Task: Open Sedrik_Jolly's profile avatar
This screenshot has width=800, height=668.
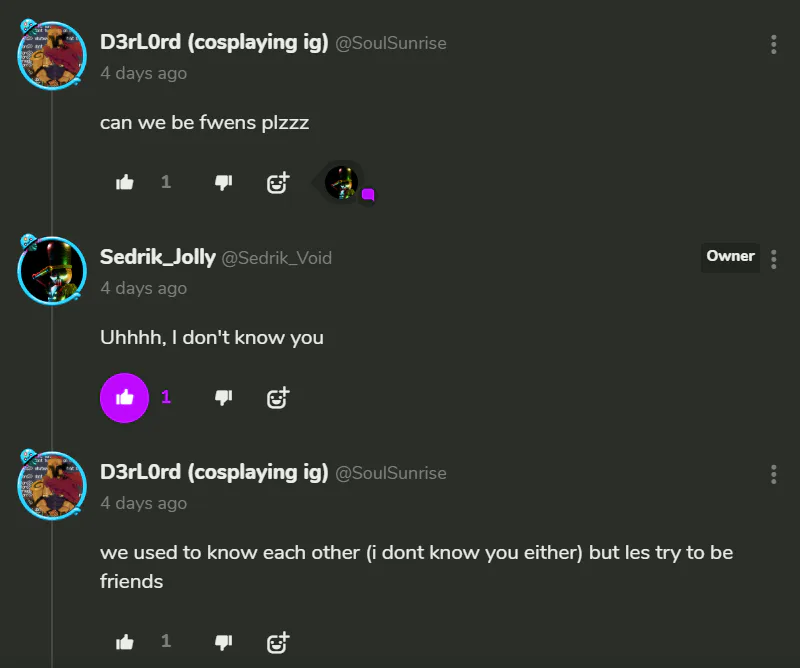Action: [52, 271]
